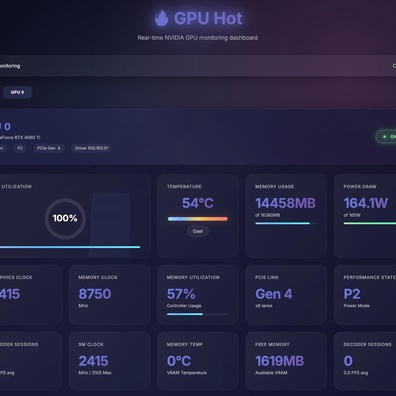Click the utilization progress bar

(x=70, y=247)
